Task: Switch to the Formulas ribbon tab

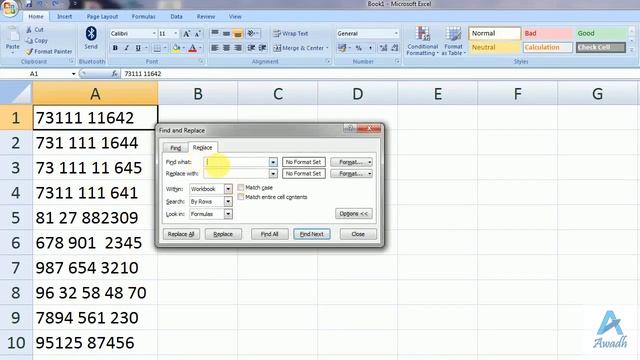Action: 143,17
